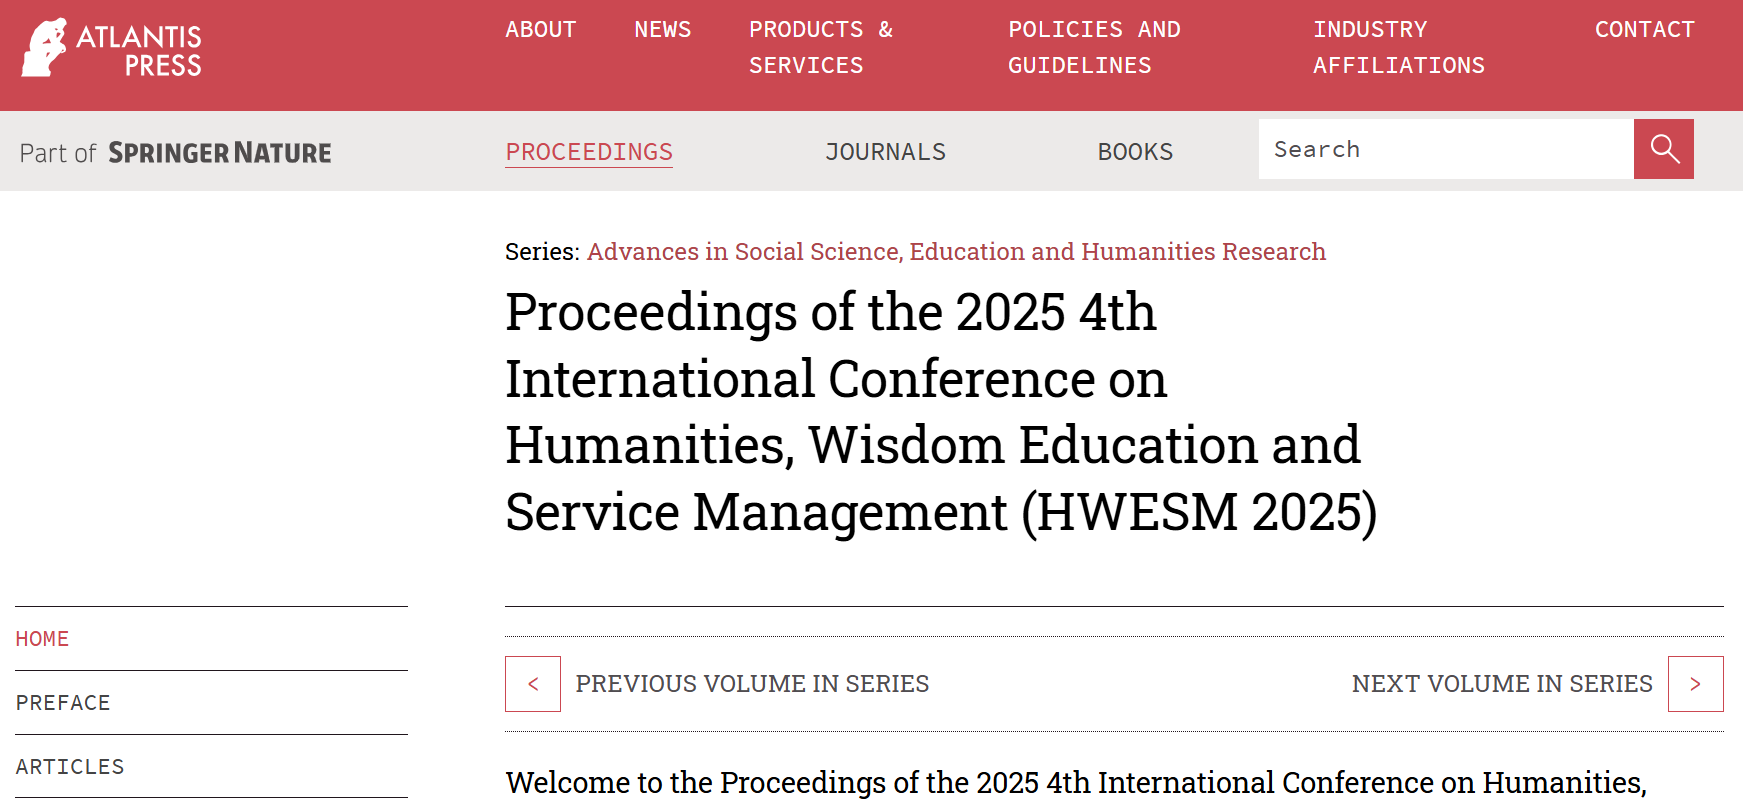The image size is (1743, 804).
Task: Click the magnifying glass search button
Action: (x=1663, y=149)
